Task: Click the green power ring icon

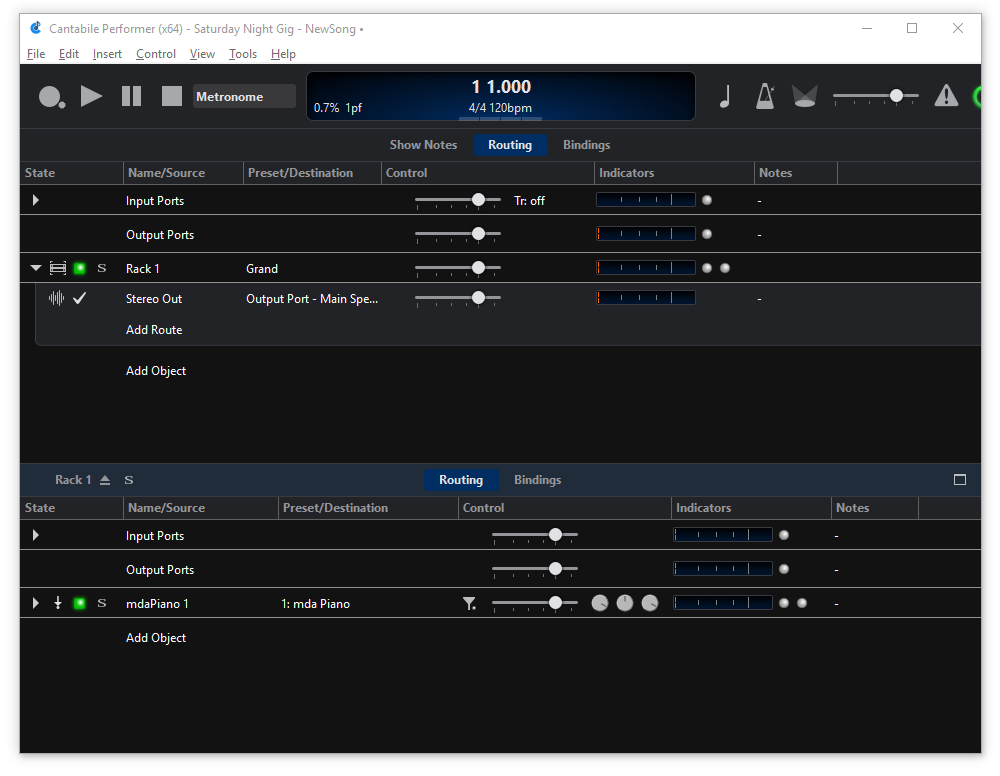Action: pyautogui.click(x=976, y=97)
